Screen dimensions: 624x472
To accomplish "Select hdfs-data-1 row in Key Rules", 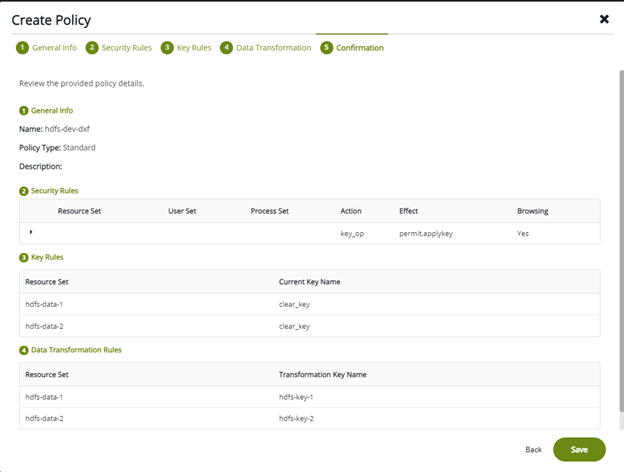I will coord(45,303).
